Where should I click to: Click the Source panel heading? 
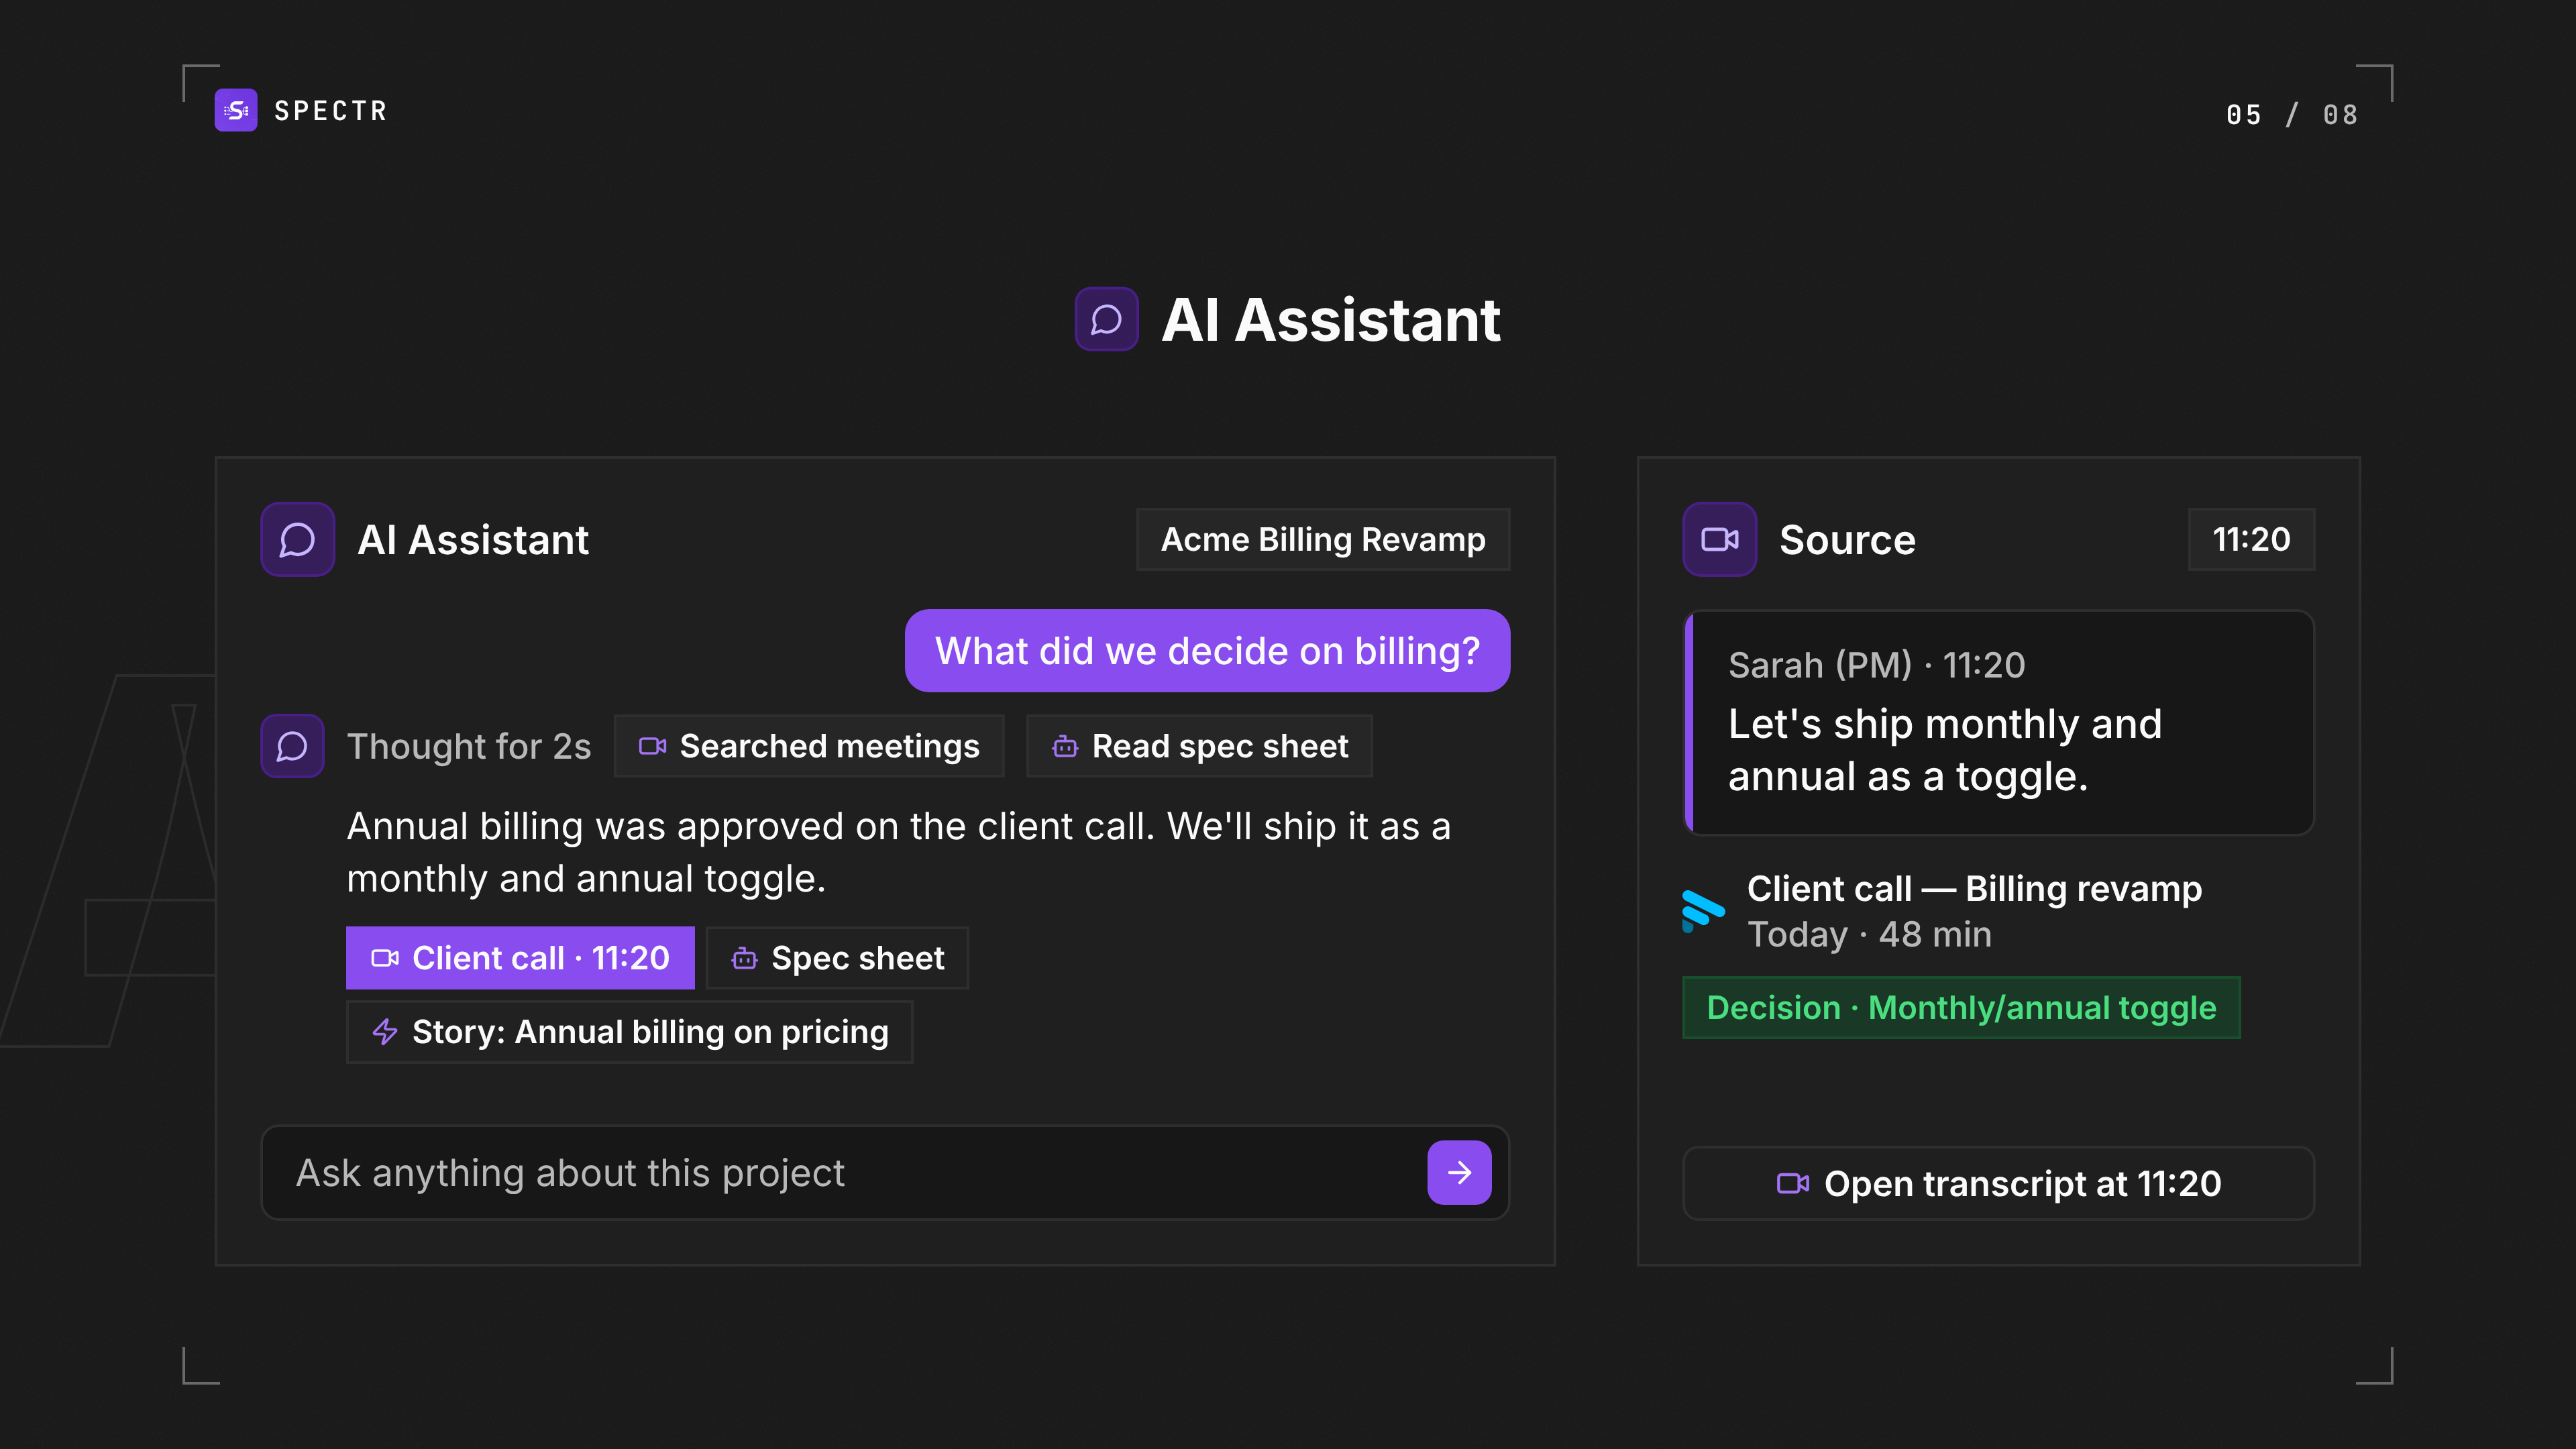[x=1847, y=539]
